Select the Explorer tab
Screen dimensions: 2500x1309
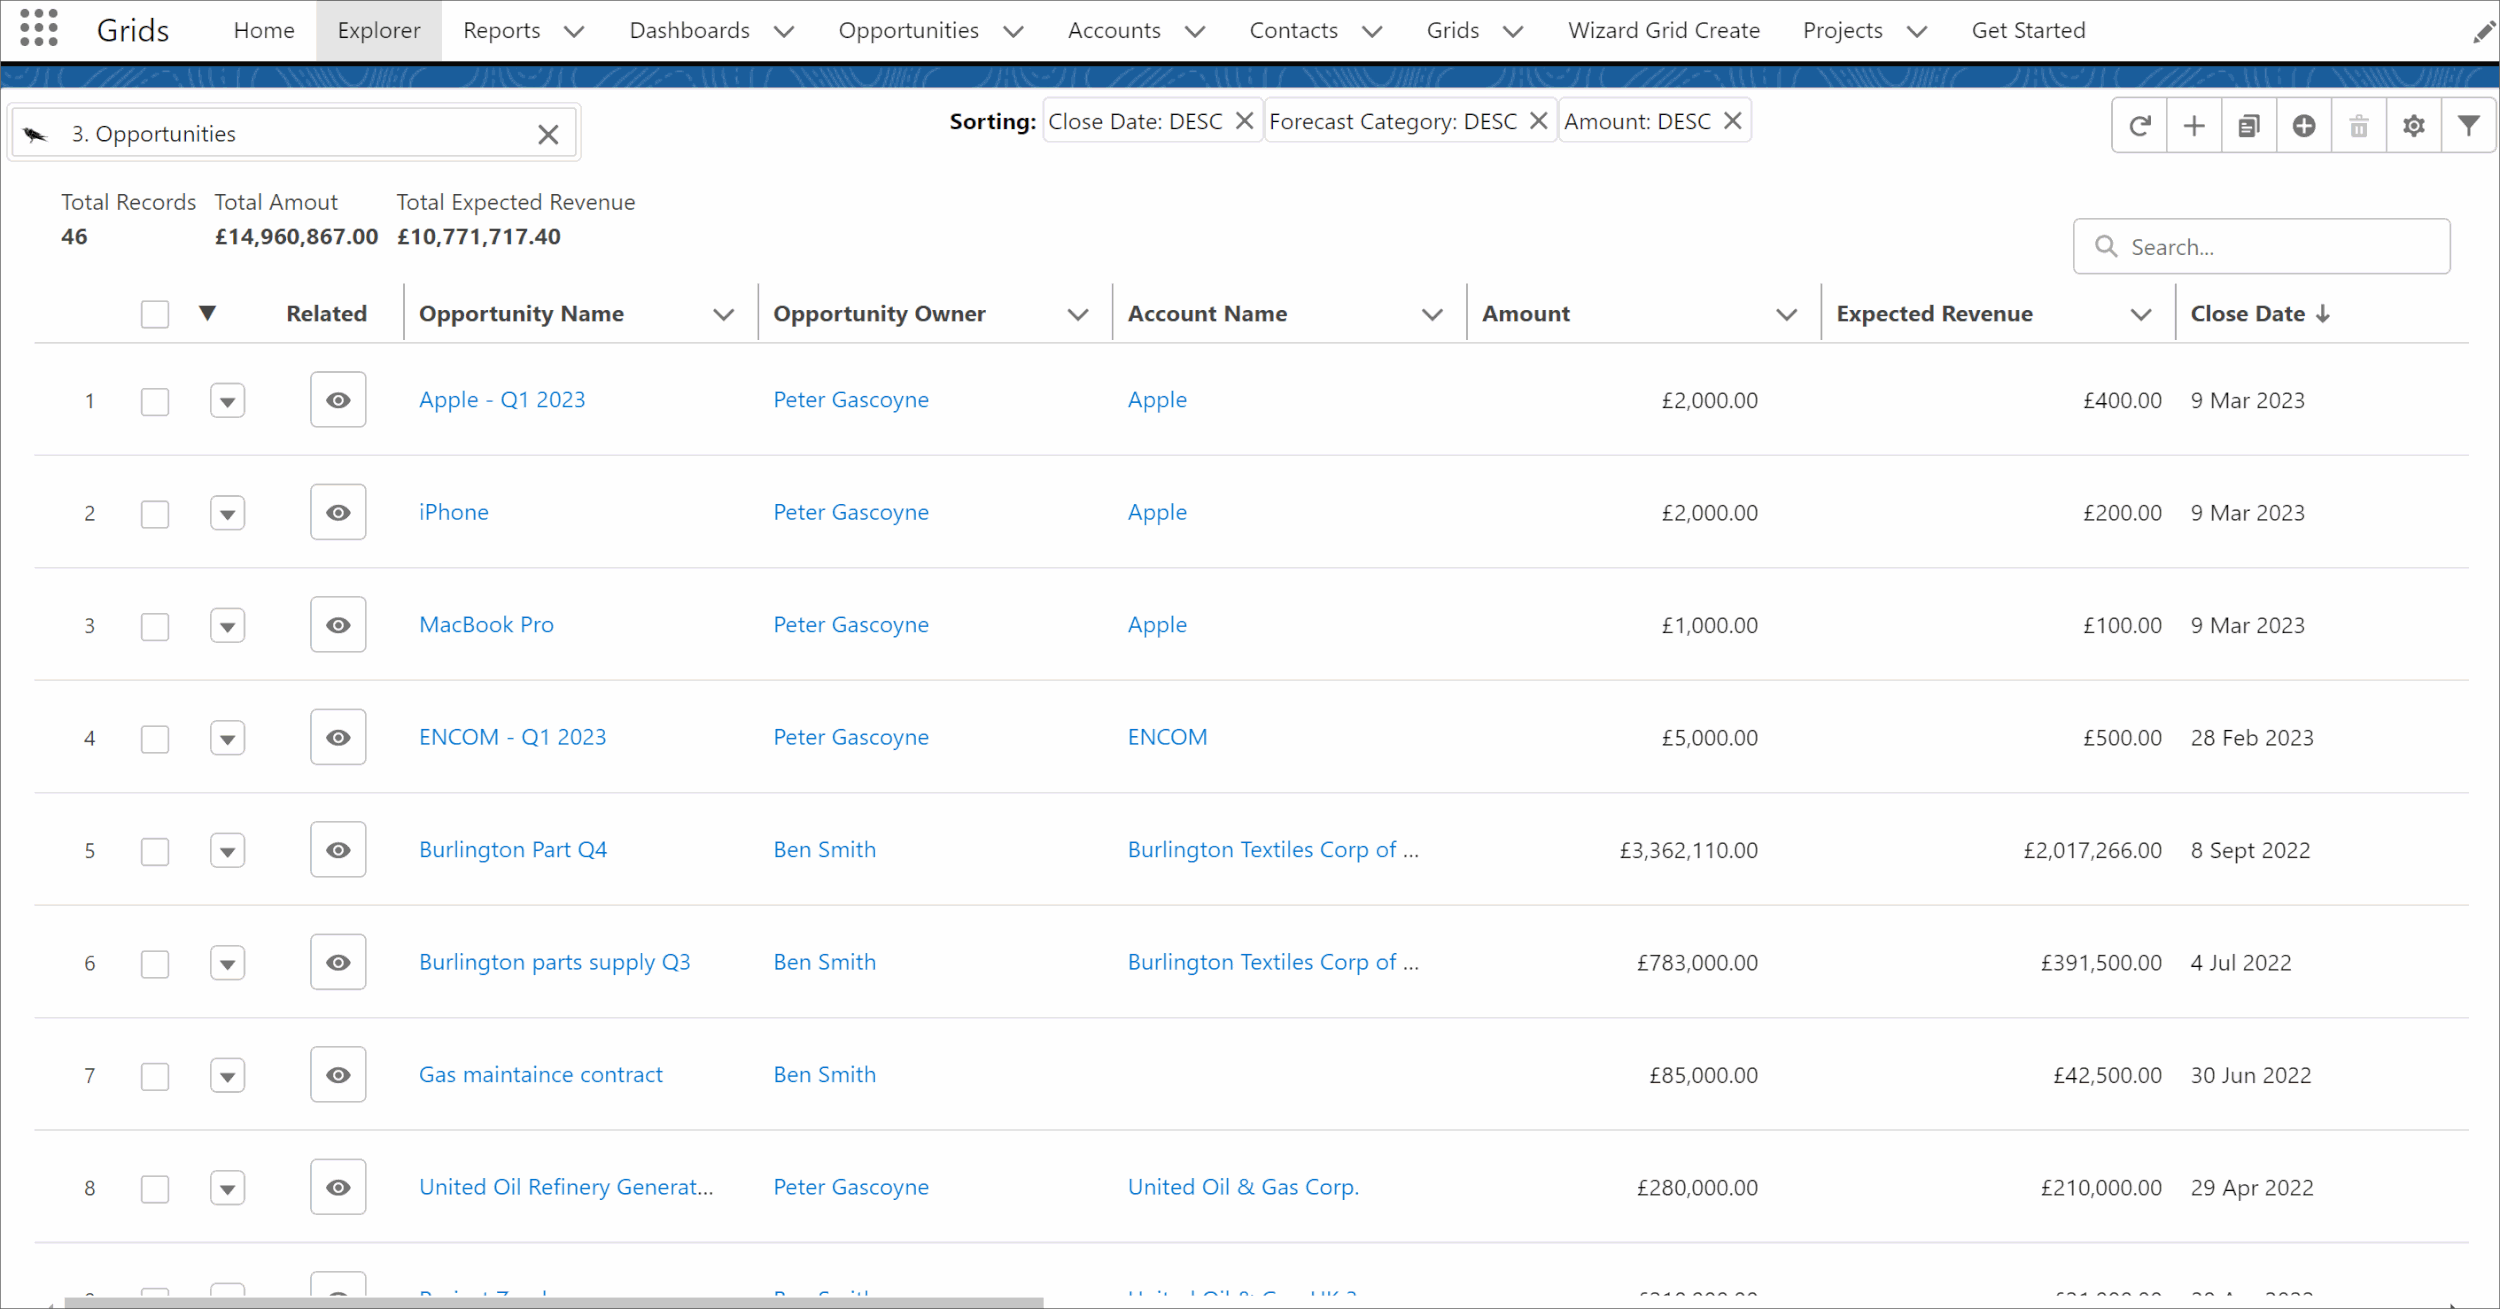pyautogui.click(x=379, y=30)
